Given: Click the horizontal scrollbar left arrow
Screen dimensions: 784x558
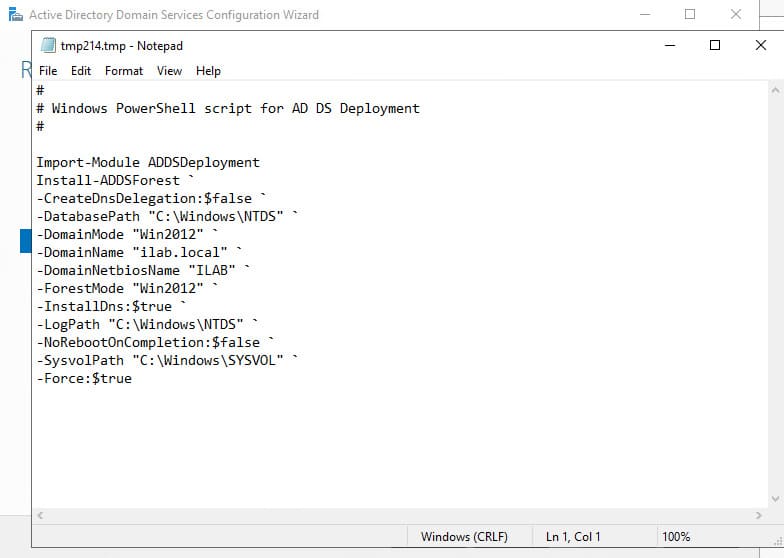Looking at the screenshot, I should point(40,516).
